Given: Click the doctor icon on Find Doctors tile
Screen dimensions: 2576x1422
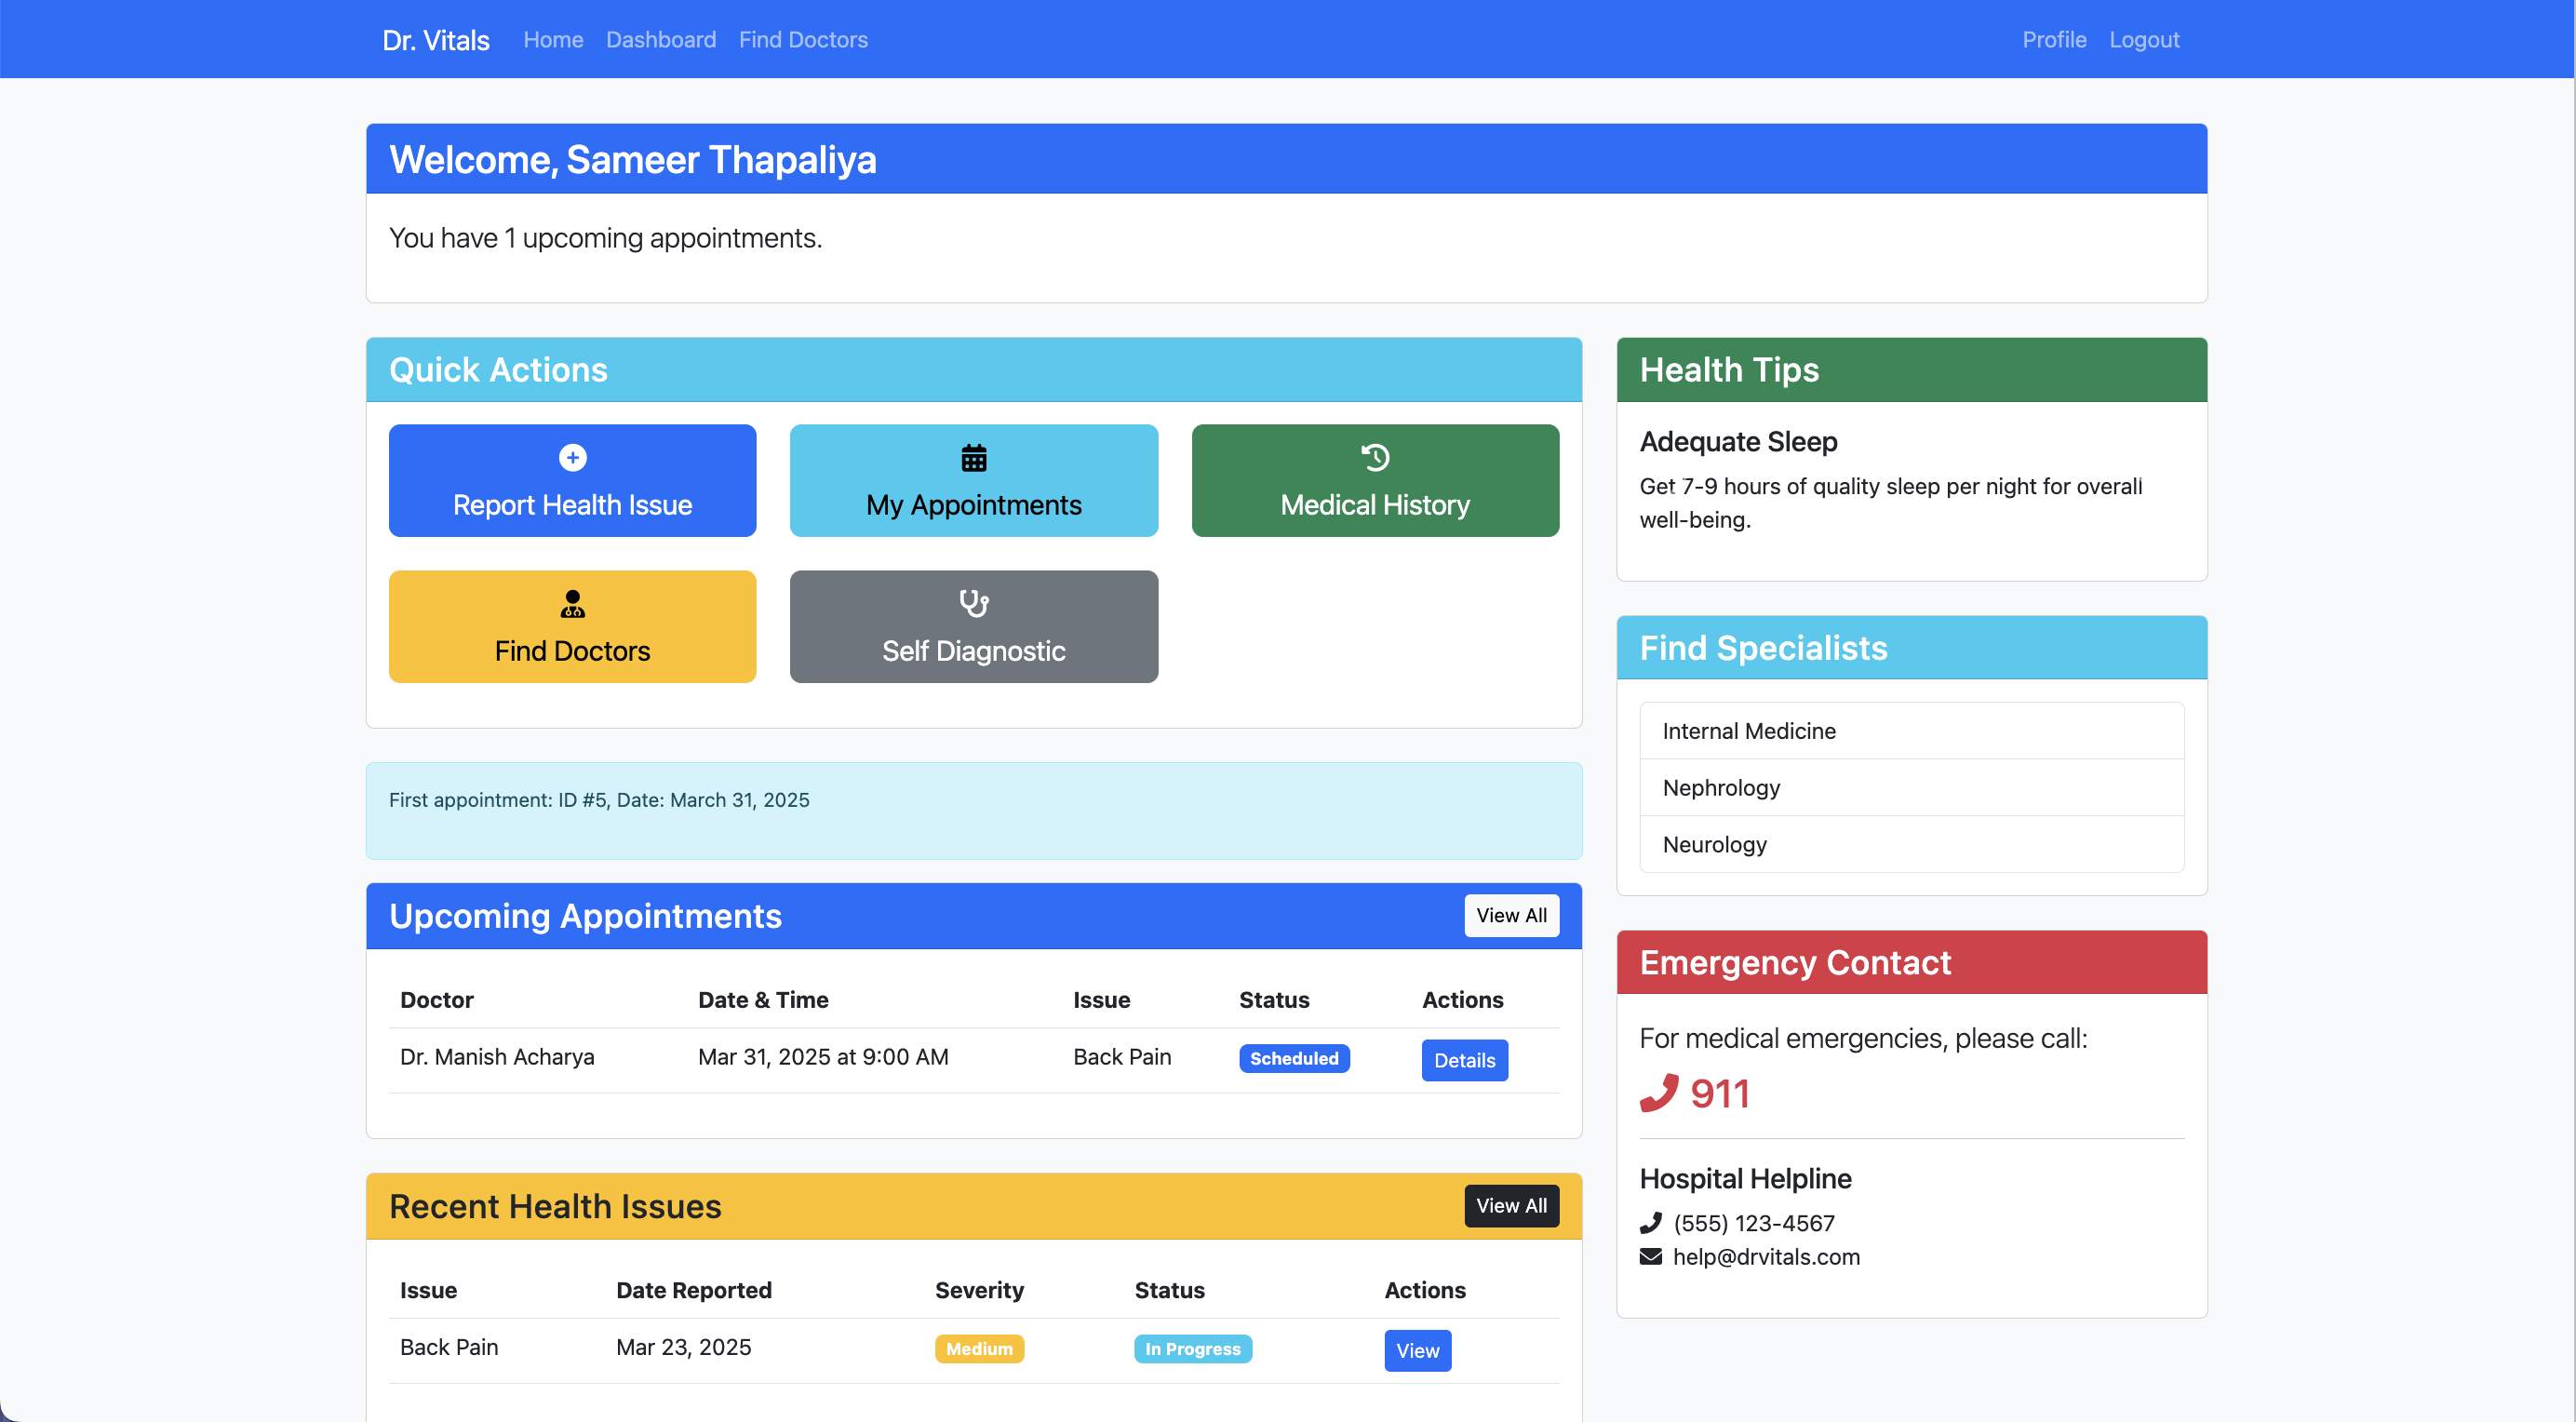Looking at the screenshot, I should click(572, 604).
